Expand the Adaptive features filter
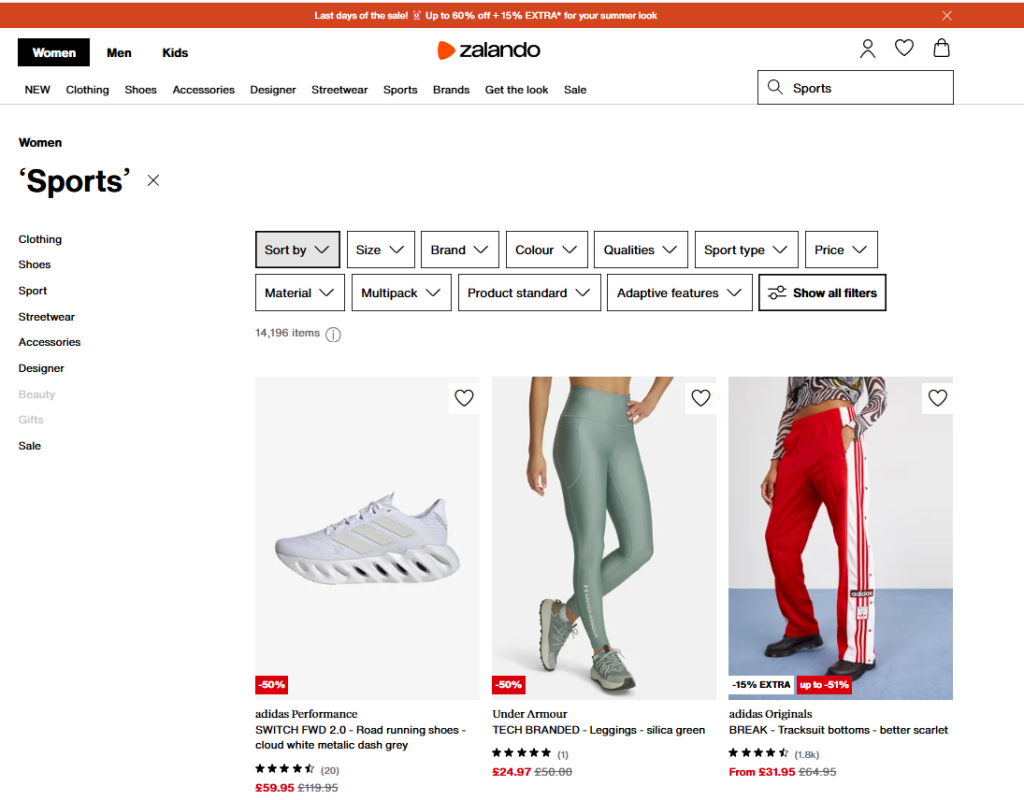The image size is (1024, 800). coord(679,293)
